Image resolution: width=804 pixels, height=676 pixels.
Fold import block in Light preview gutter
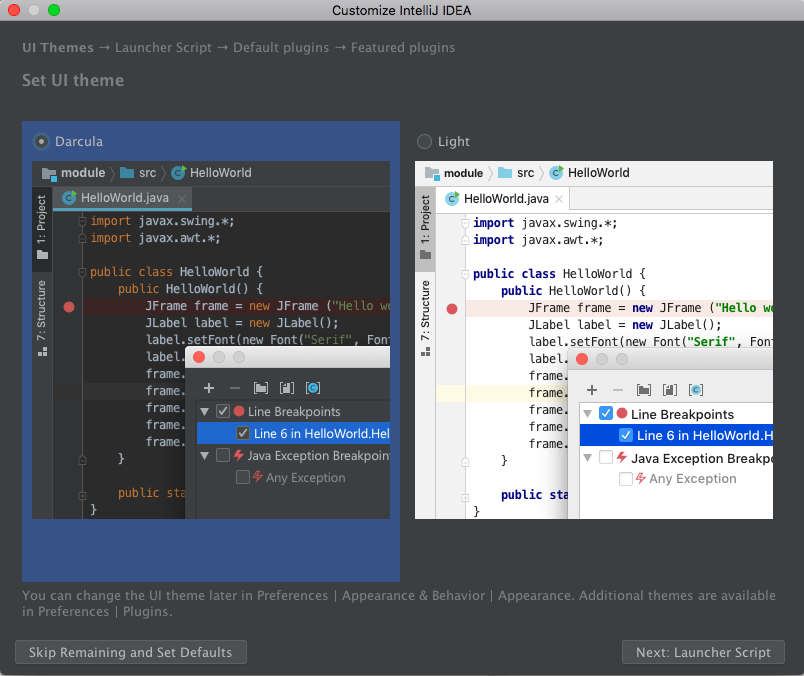tap(465, 223)
